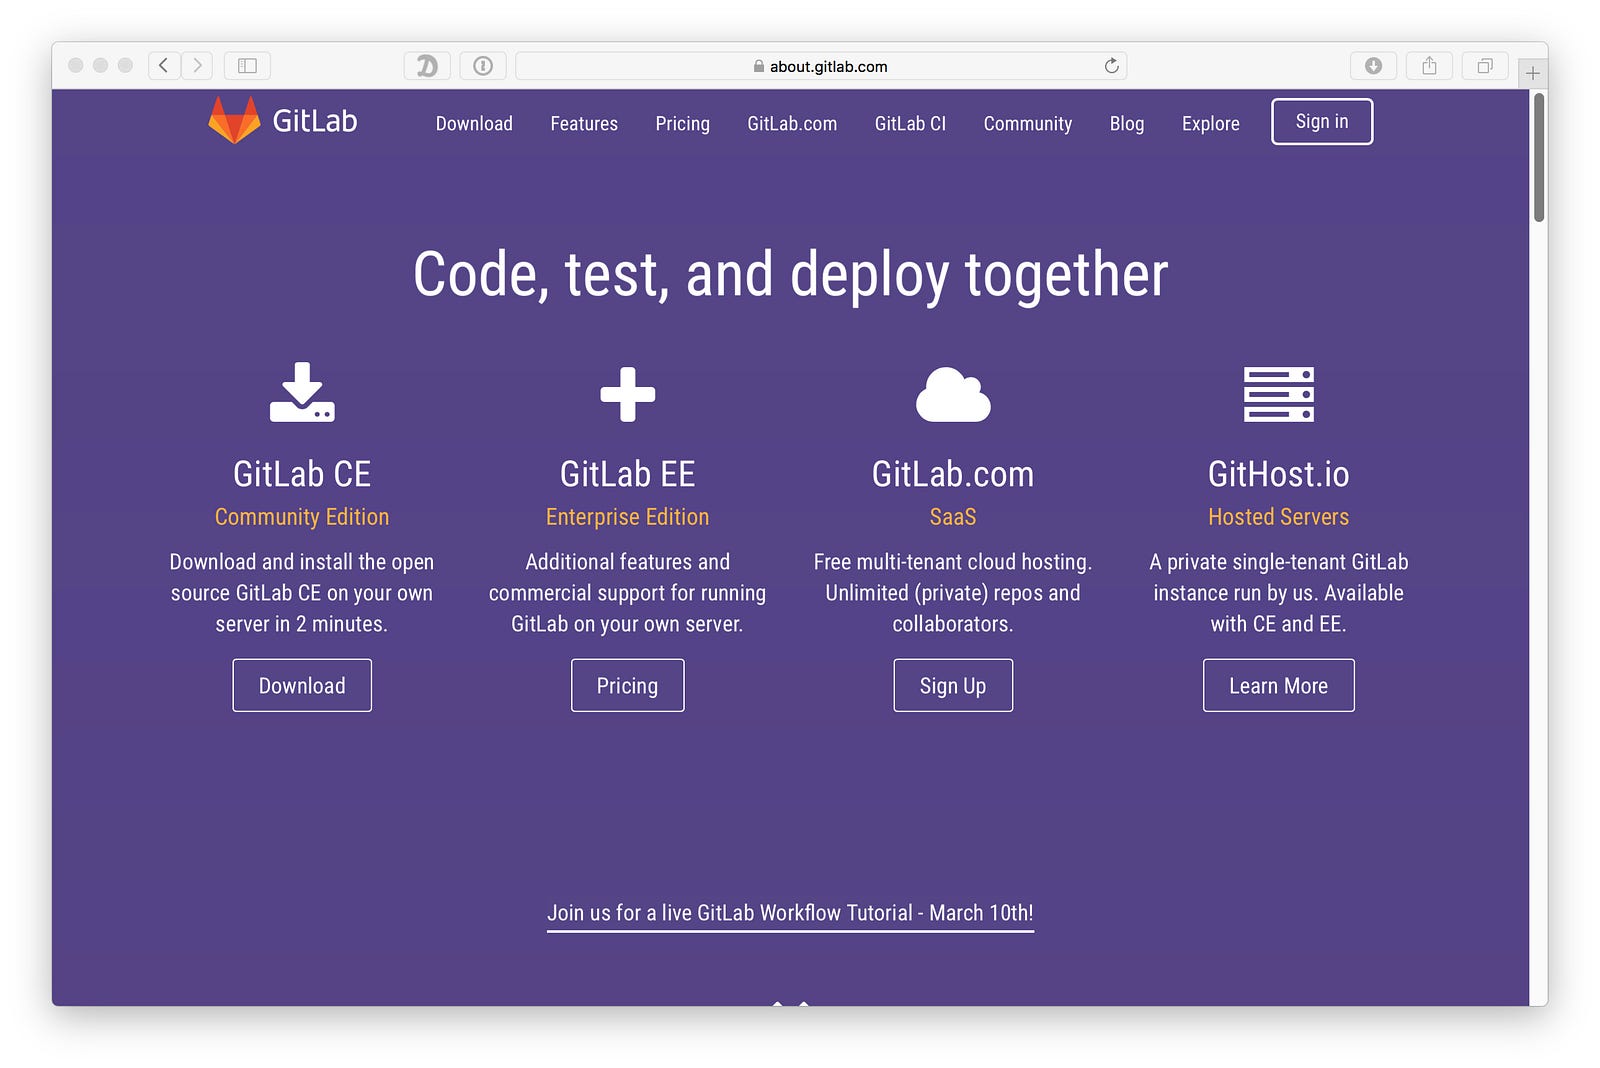Click the Community Edition subtitle
The width and height of the screenshot is (1600, 1068).
[x=302, y=517]
